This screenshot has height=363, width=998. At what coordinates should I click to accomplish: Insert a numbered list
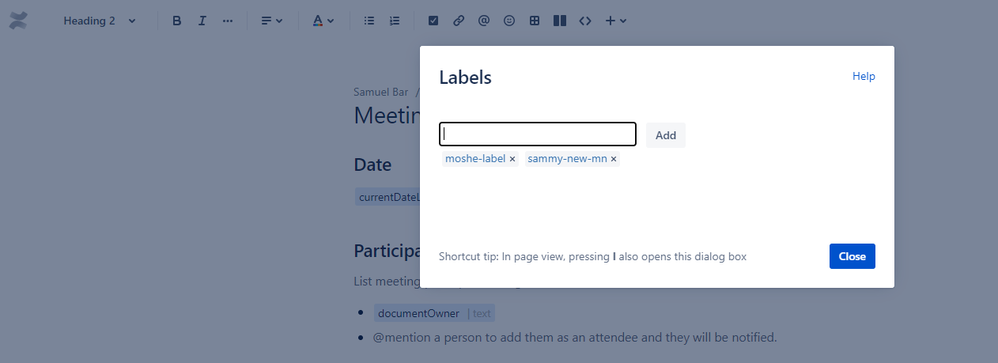click(x=395, y=20)
